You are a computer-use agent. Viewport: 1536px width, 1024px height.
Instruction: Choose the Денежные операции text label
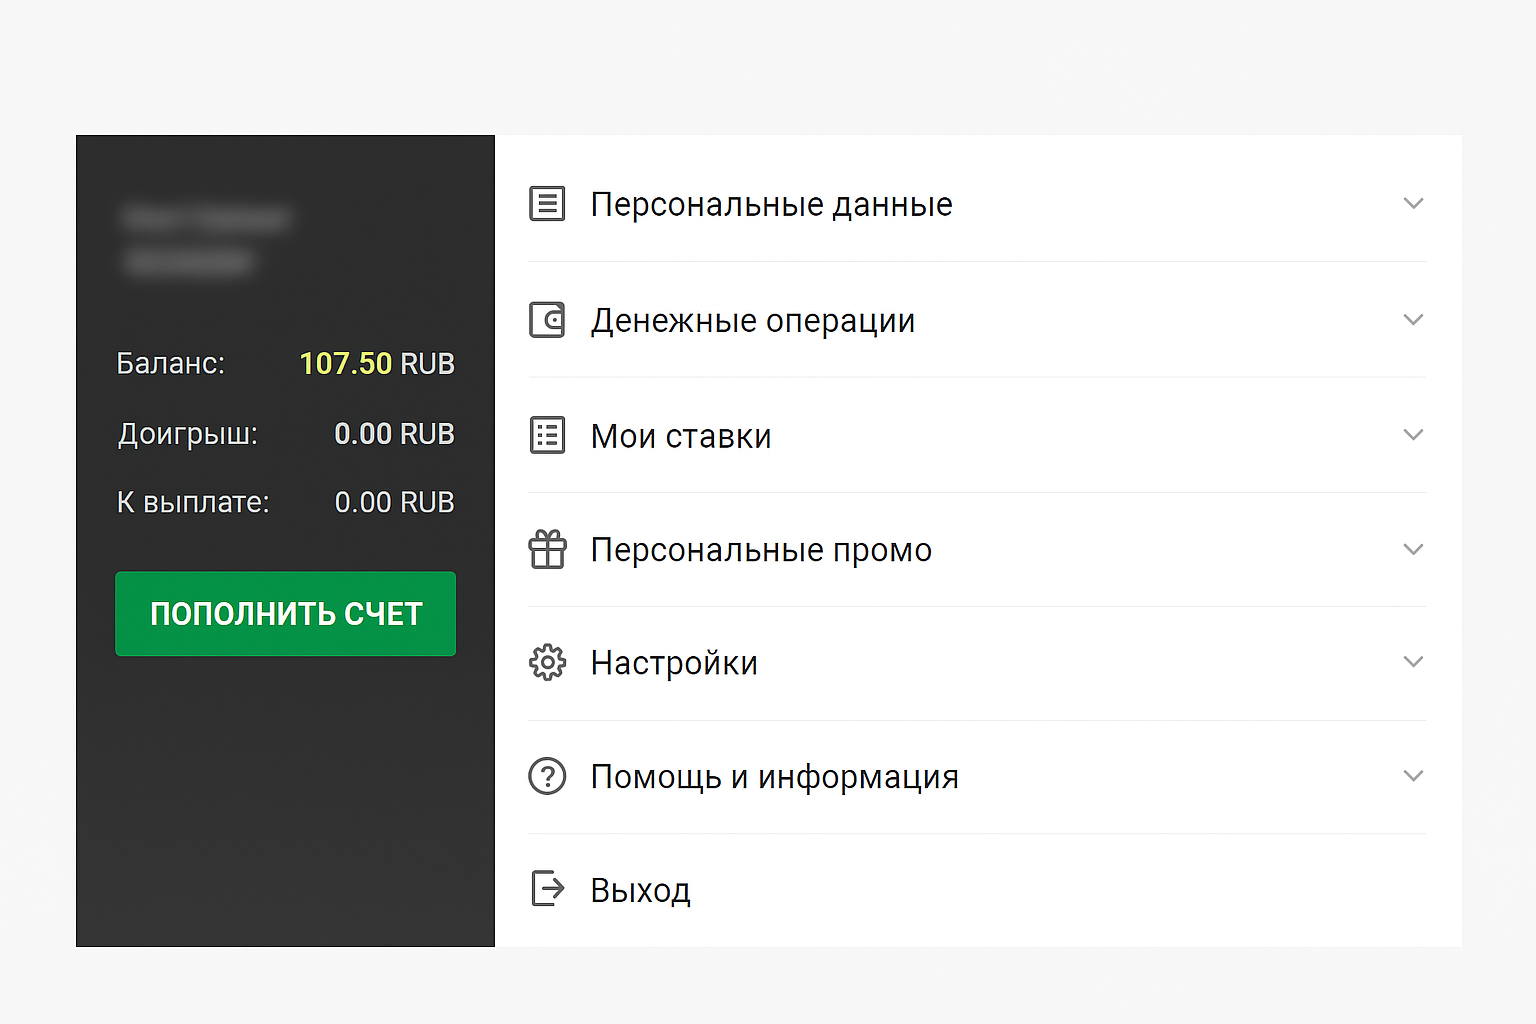752,321
